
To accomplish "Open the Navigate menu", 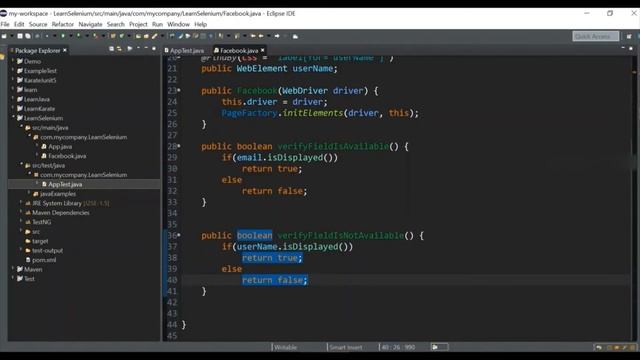I will coord(90,24).
